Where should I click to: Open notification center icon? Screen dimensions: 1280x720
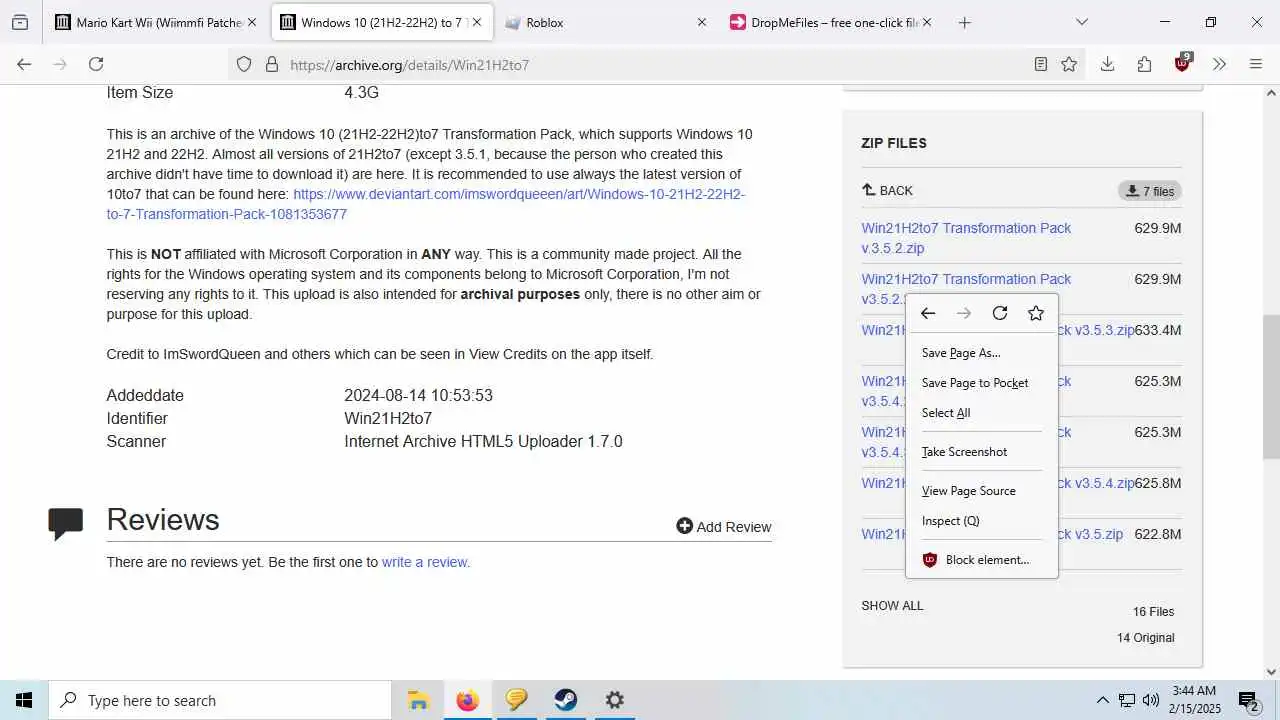point(1248,701)
